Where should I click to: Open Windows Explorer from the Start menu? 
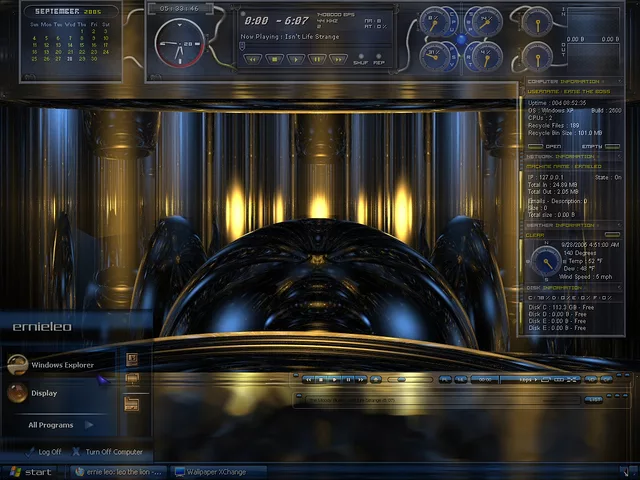pyautogui.click(x=62, y=365)
